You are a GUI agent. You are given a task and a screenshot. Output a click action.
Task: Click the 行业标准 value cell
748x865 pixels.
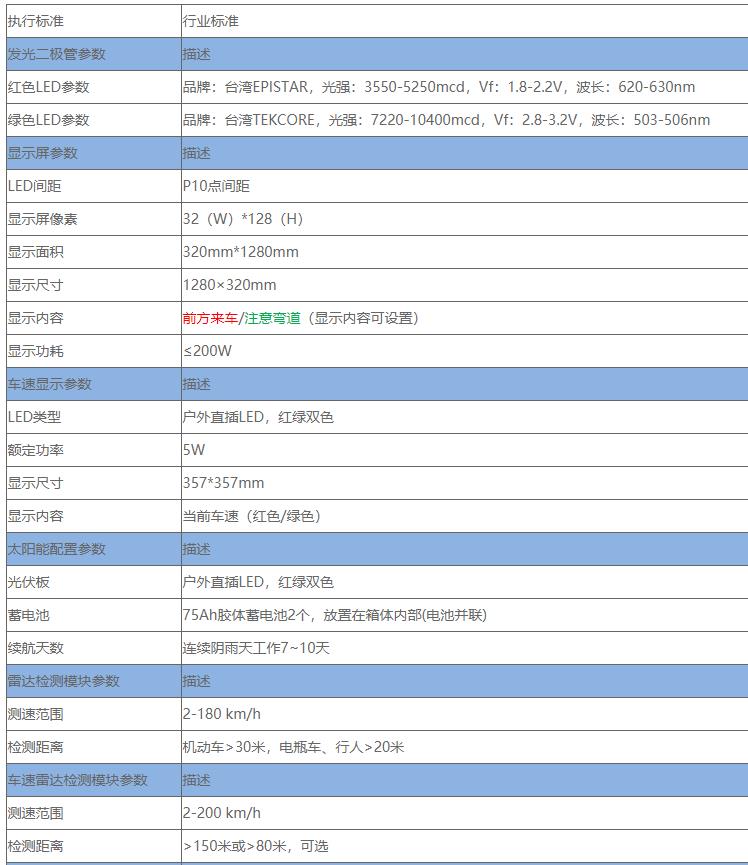tap(211, 21)
